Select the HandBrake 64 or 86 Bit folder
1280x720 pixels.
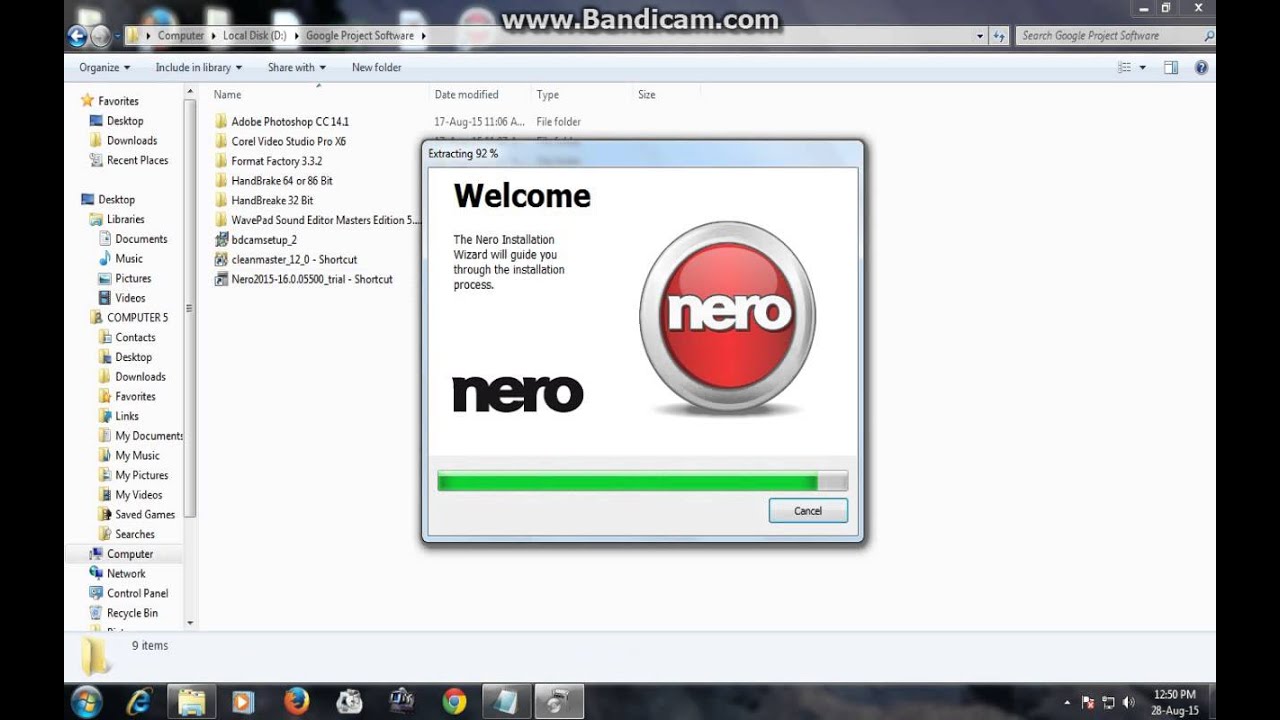tap(282, 181)
